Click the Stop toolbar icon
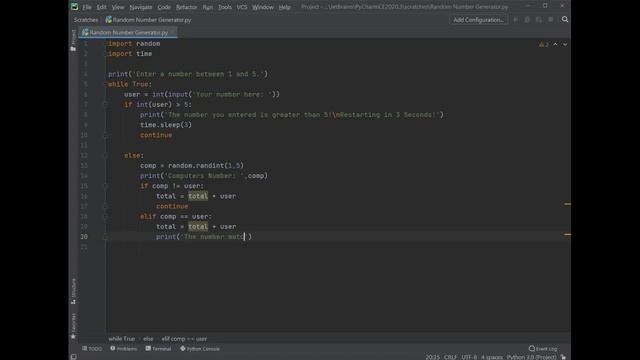The image size is (640, 360). 551,20
